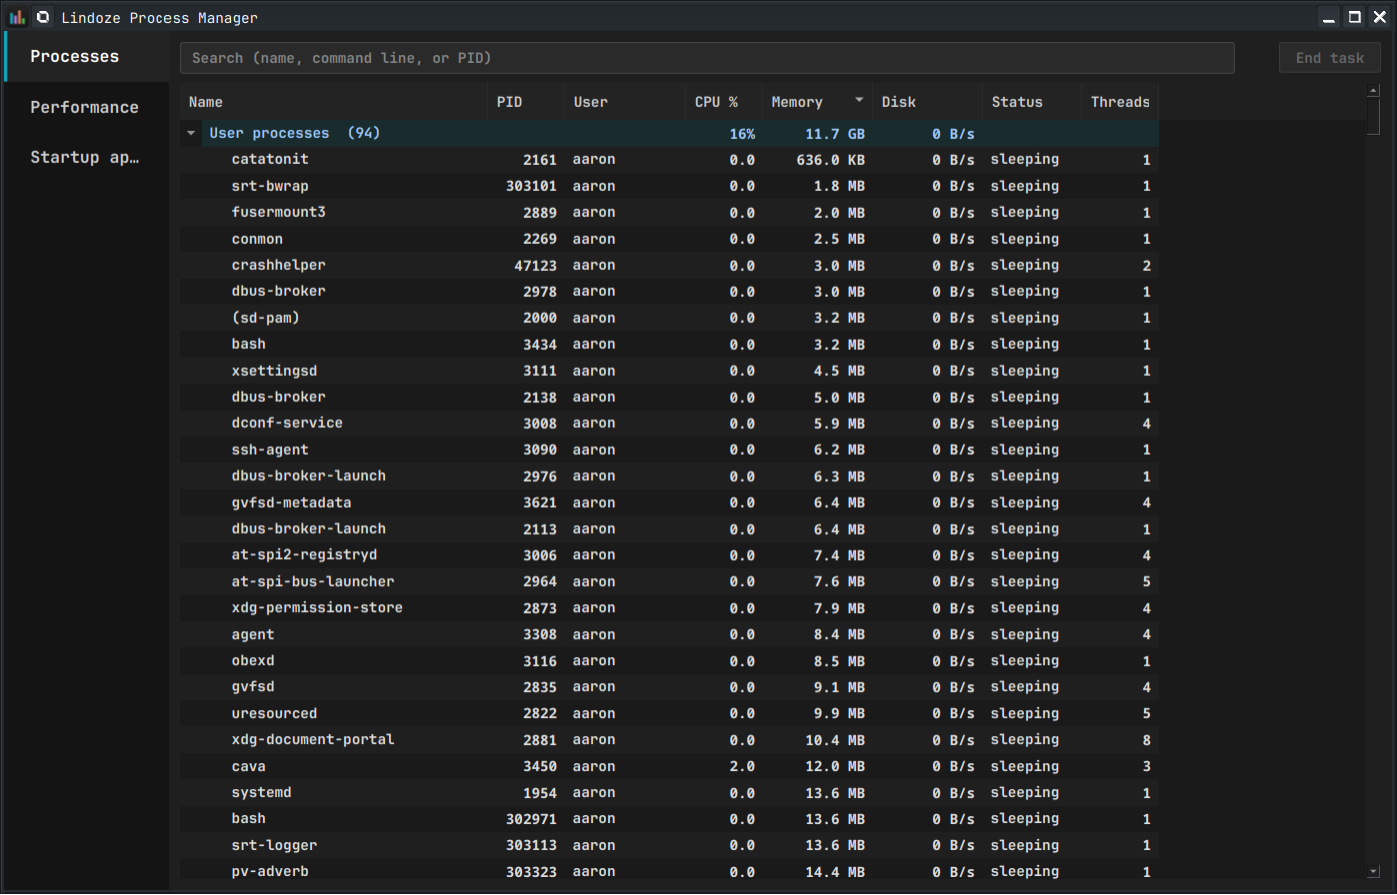This screenshot has height=895, width=1397.
Task: Select dbus-broker with PID 2978
Action: pyautogui.click(x=669, y=291)
